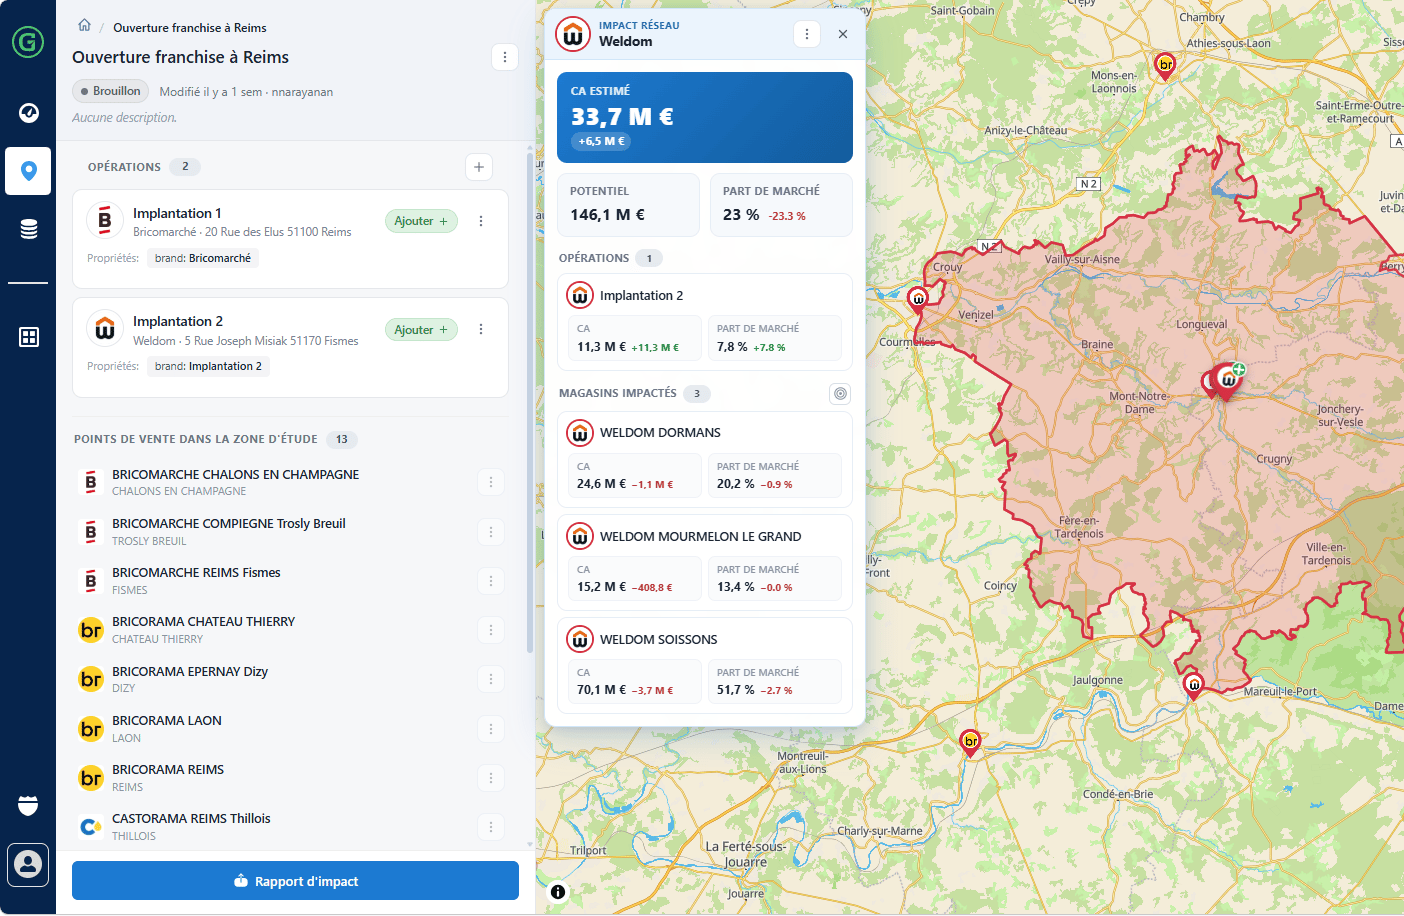The image size is (1404, 916).
Task: Click Ajouter button for Implantation 2
Action: [421, 329]
